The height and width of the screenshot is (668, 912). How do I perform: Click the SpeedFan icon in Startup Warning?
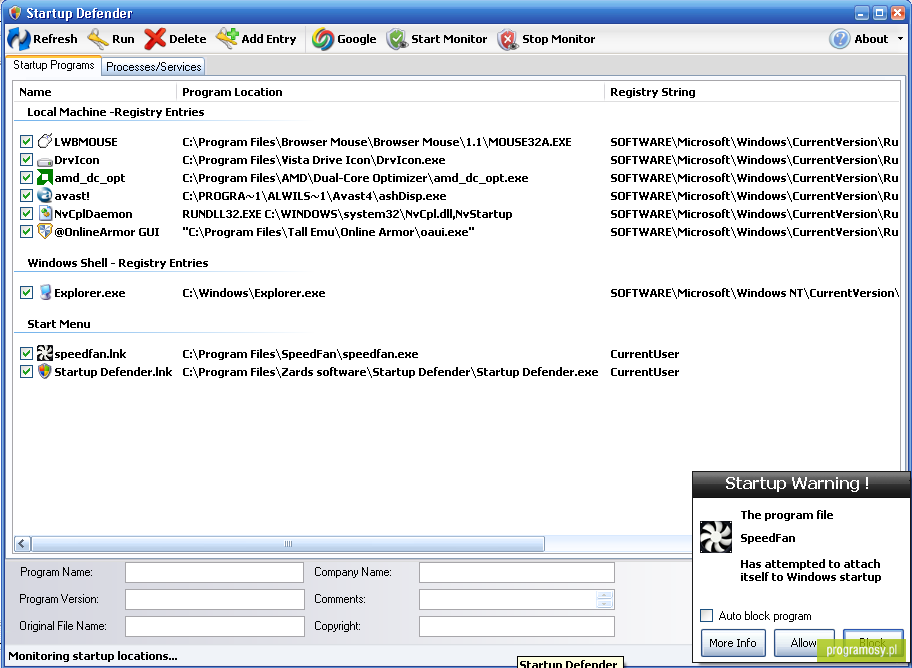click(716, 536)
